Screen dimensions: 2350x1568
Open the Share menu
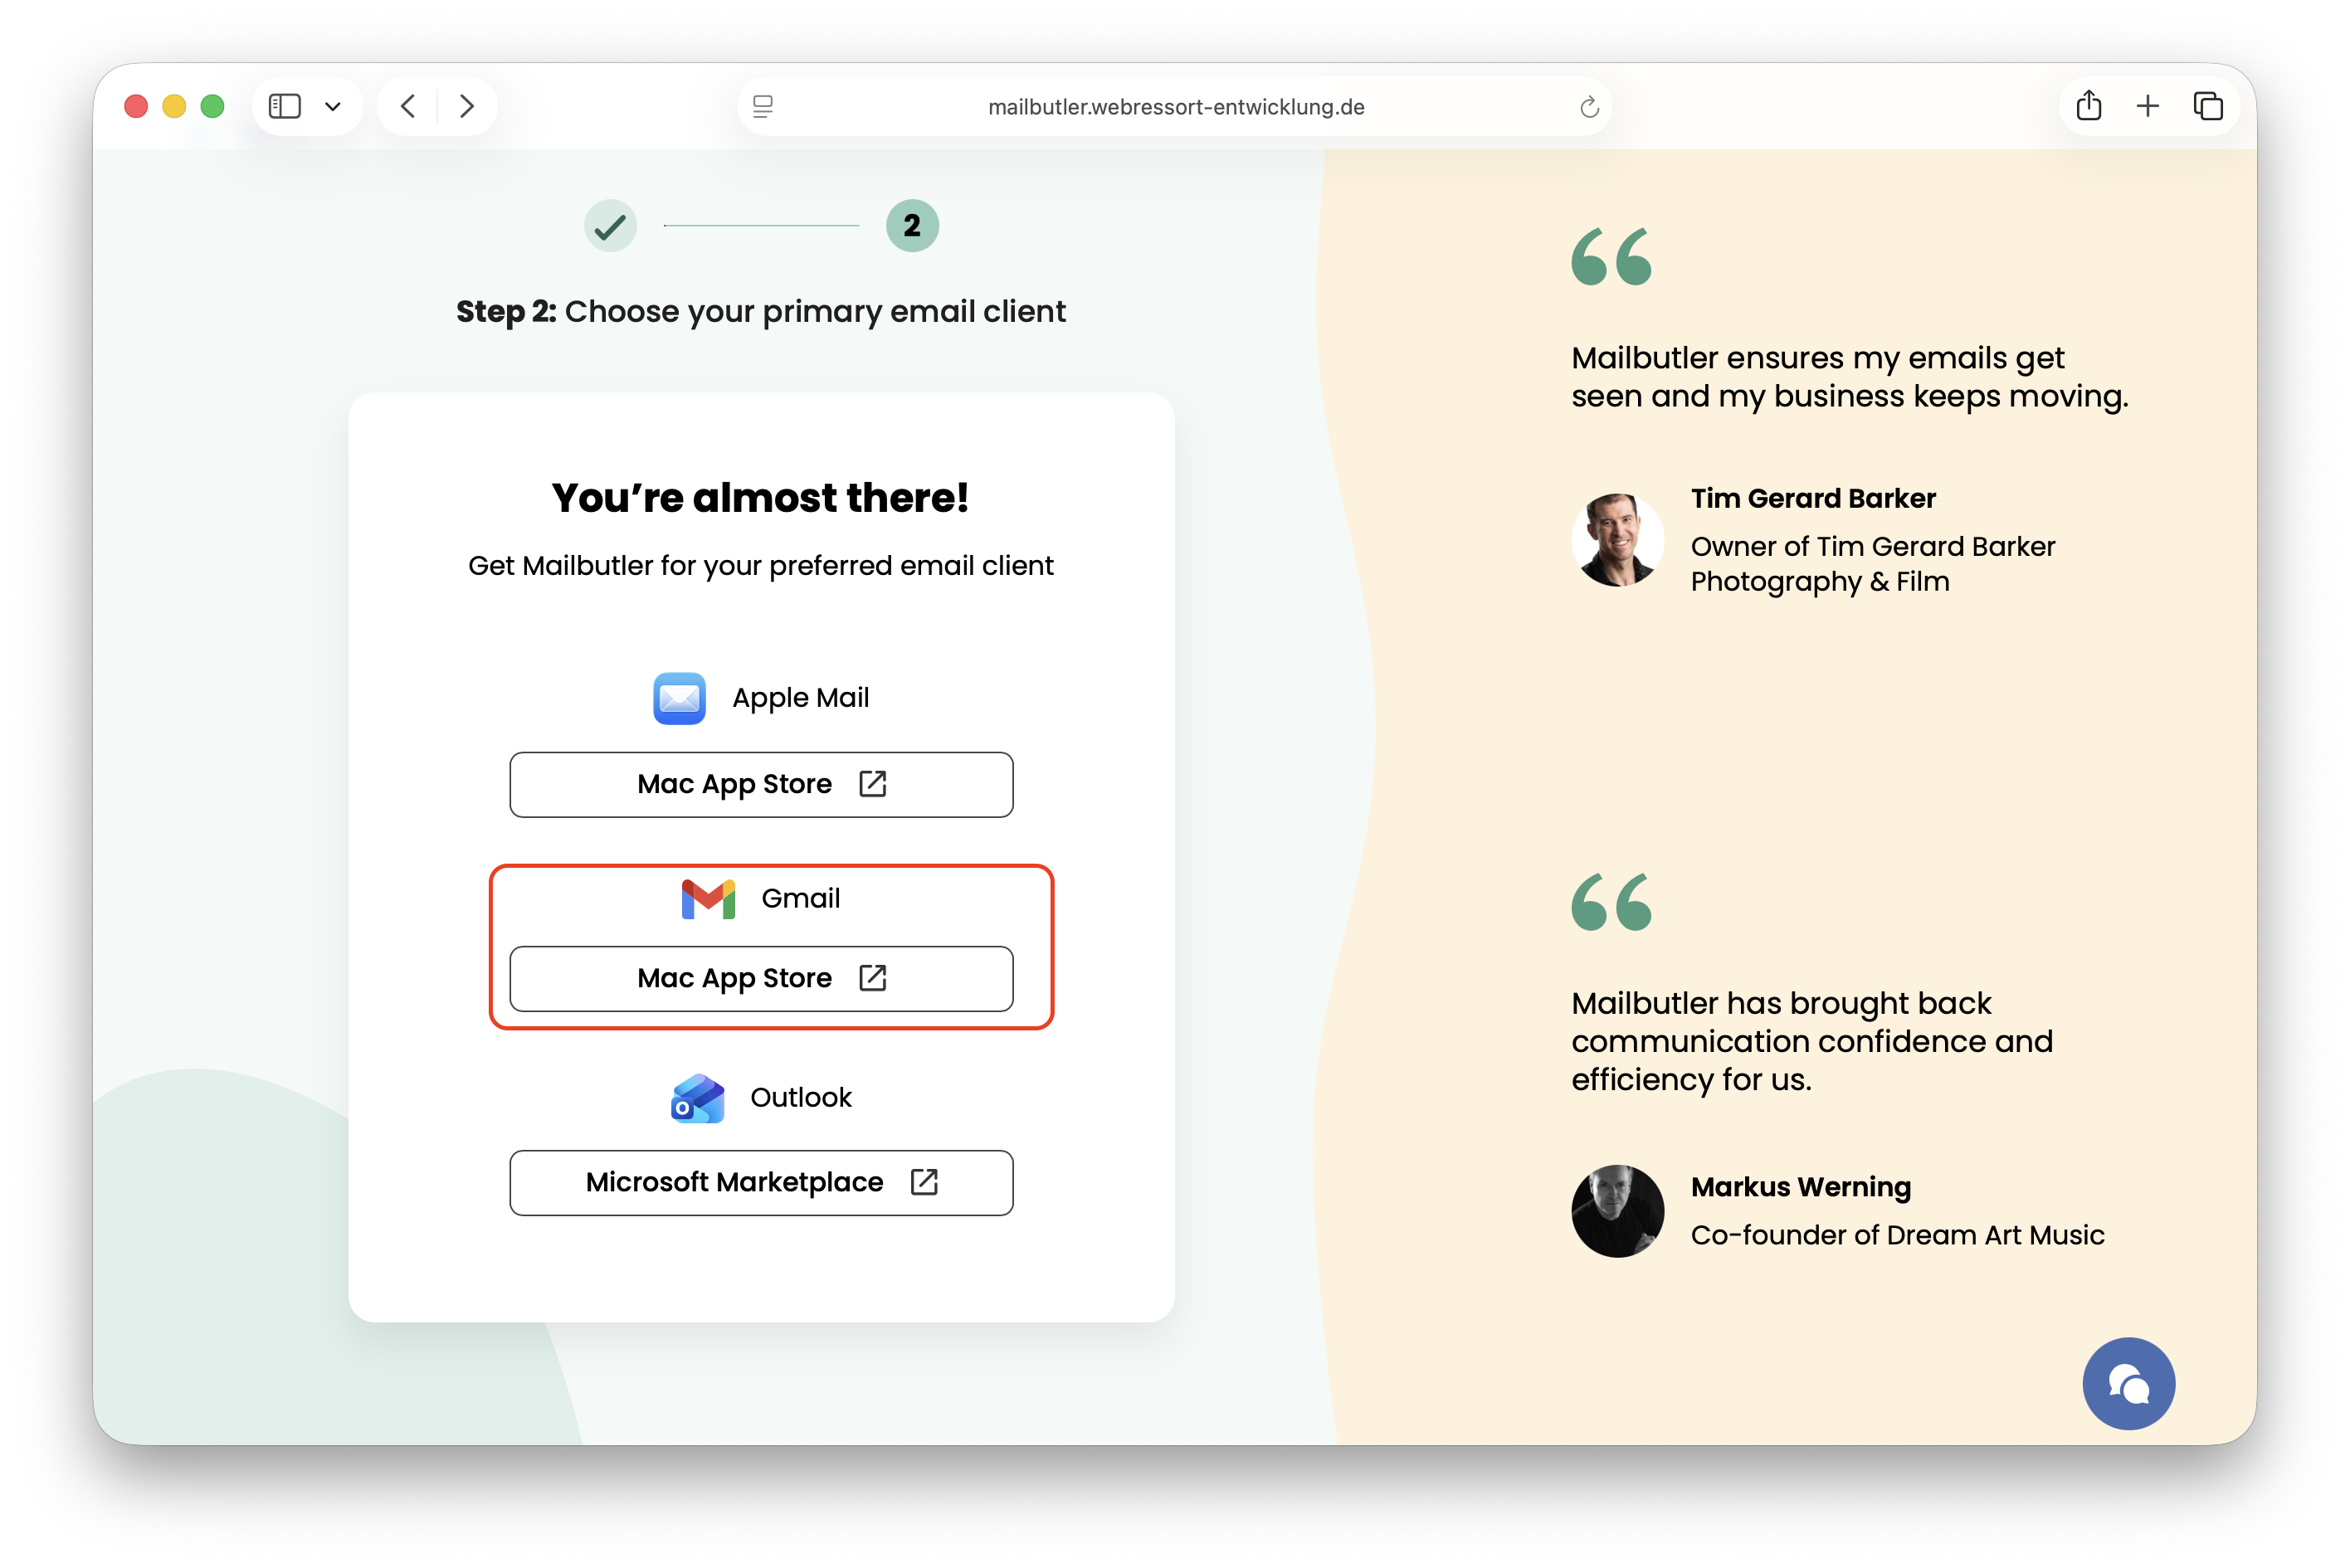click(2088, 105)
